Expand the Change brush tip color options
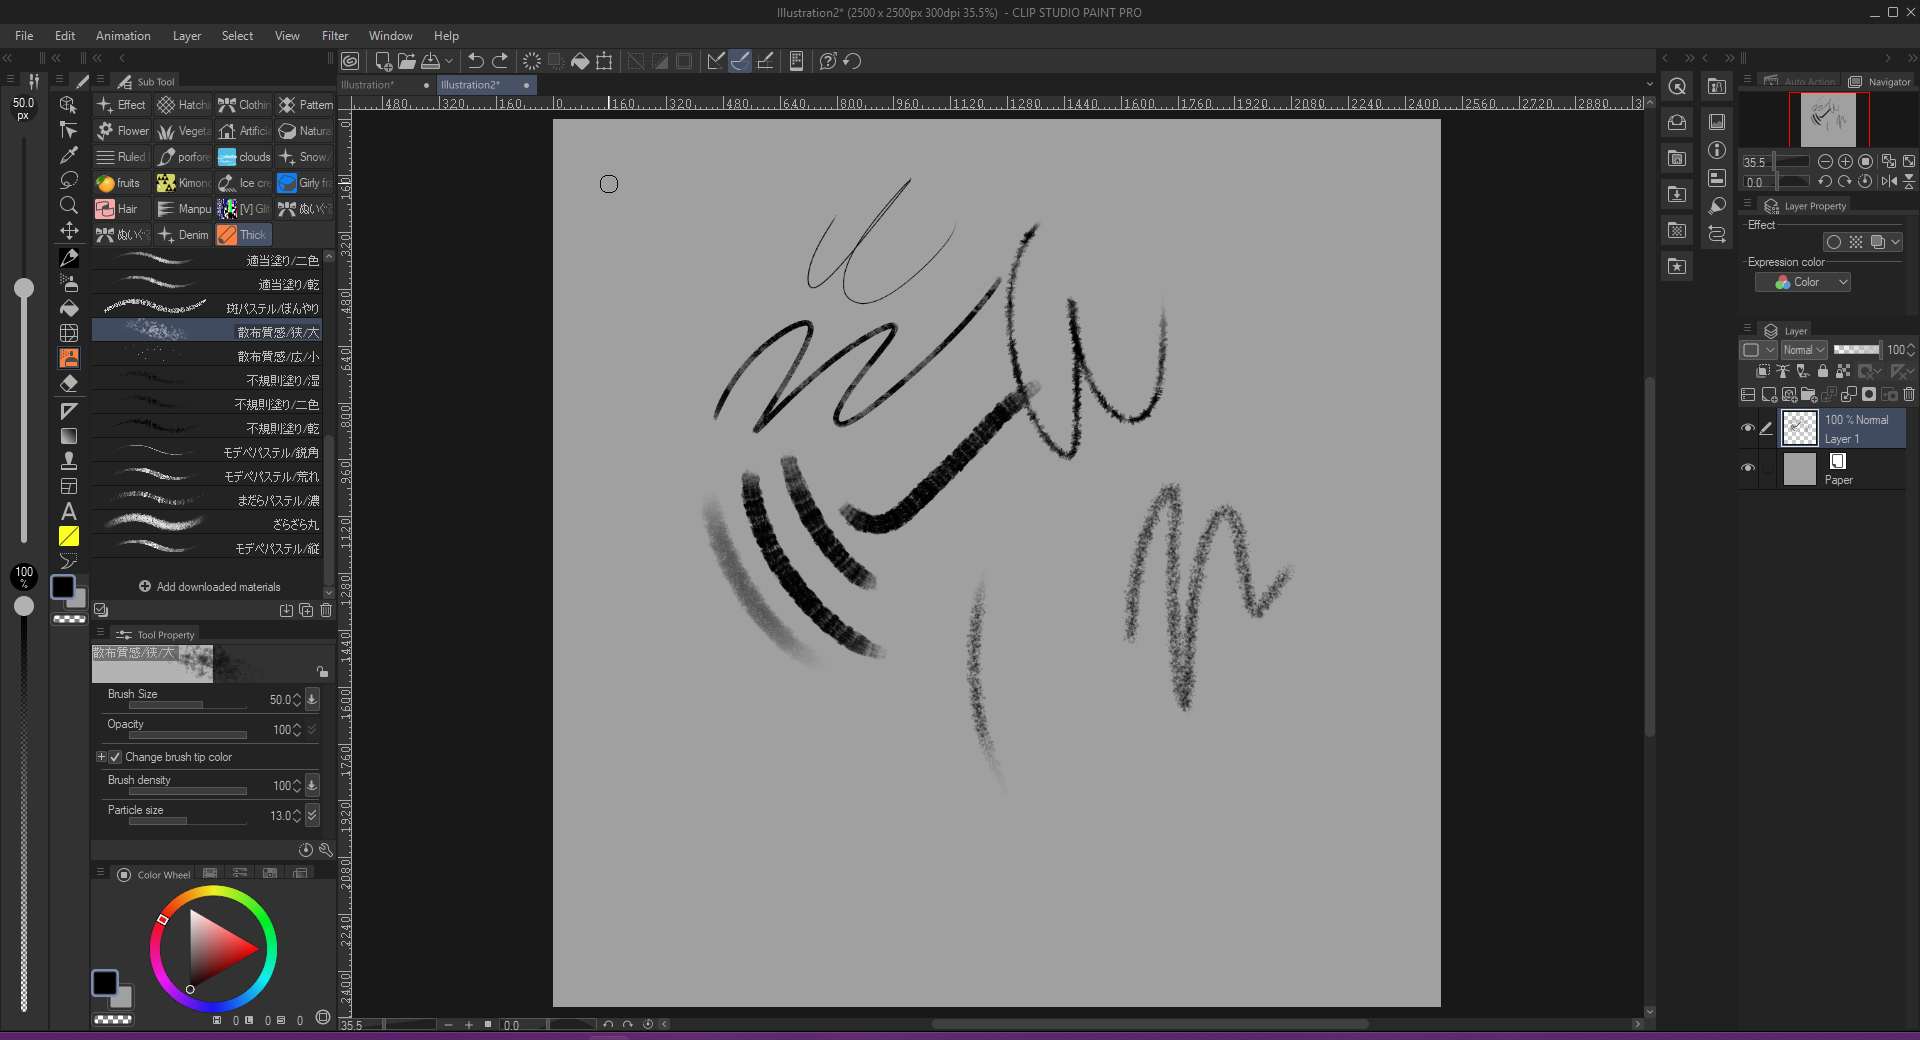Image resolution: width=1920 pixels, height=1040 pixels. coord(101,757)
